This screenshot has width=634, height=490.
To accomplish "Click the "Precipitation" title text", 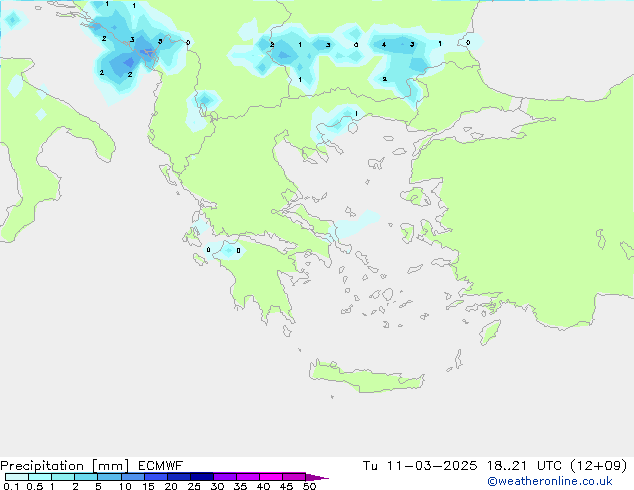I will pyautogui.click(x=42, y=466).
